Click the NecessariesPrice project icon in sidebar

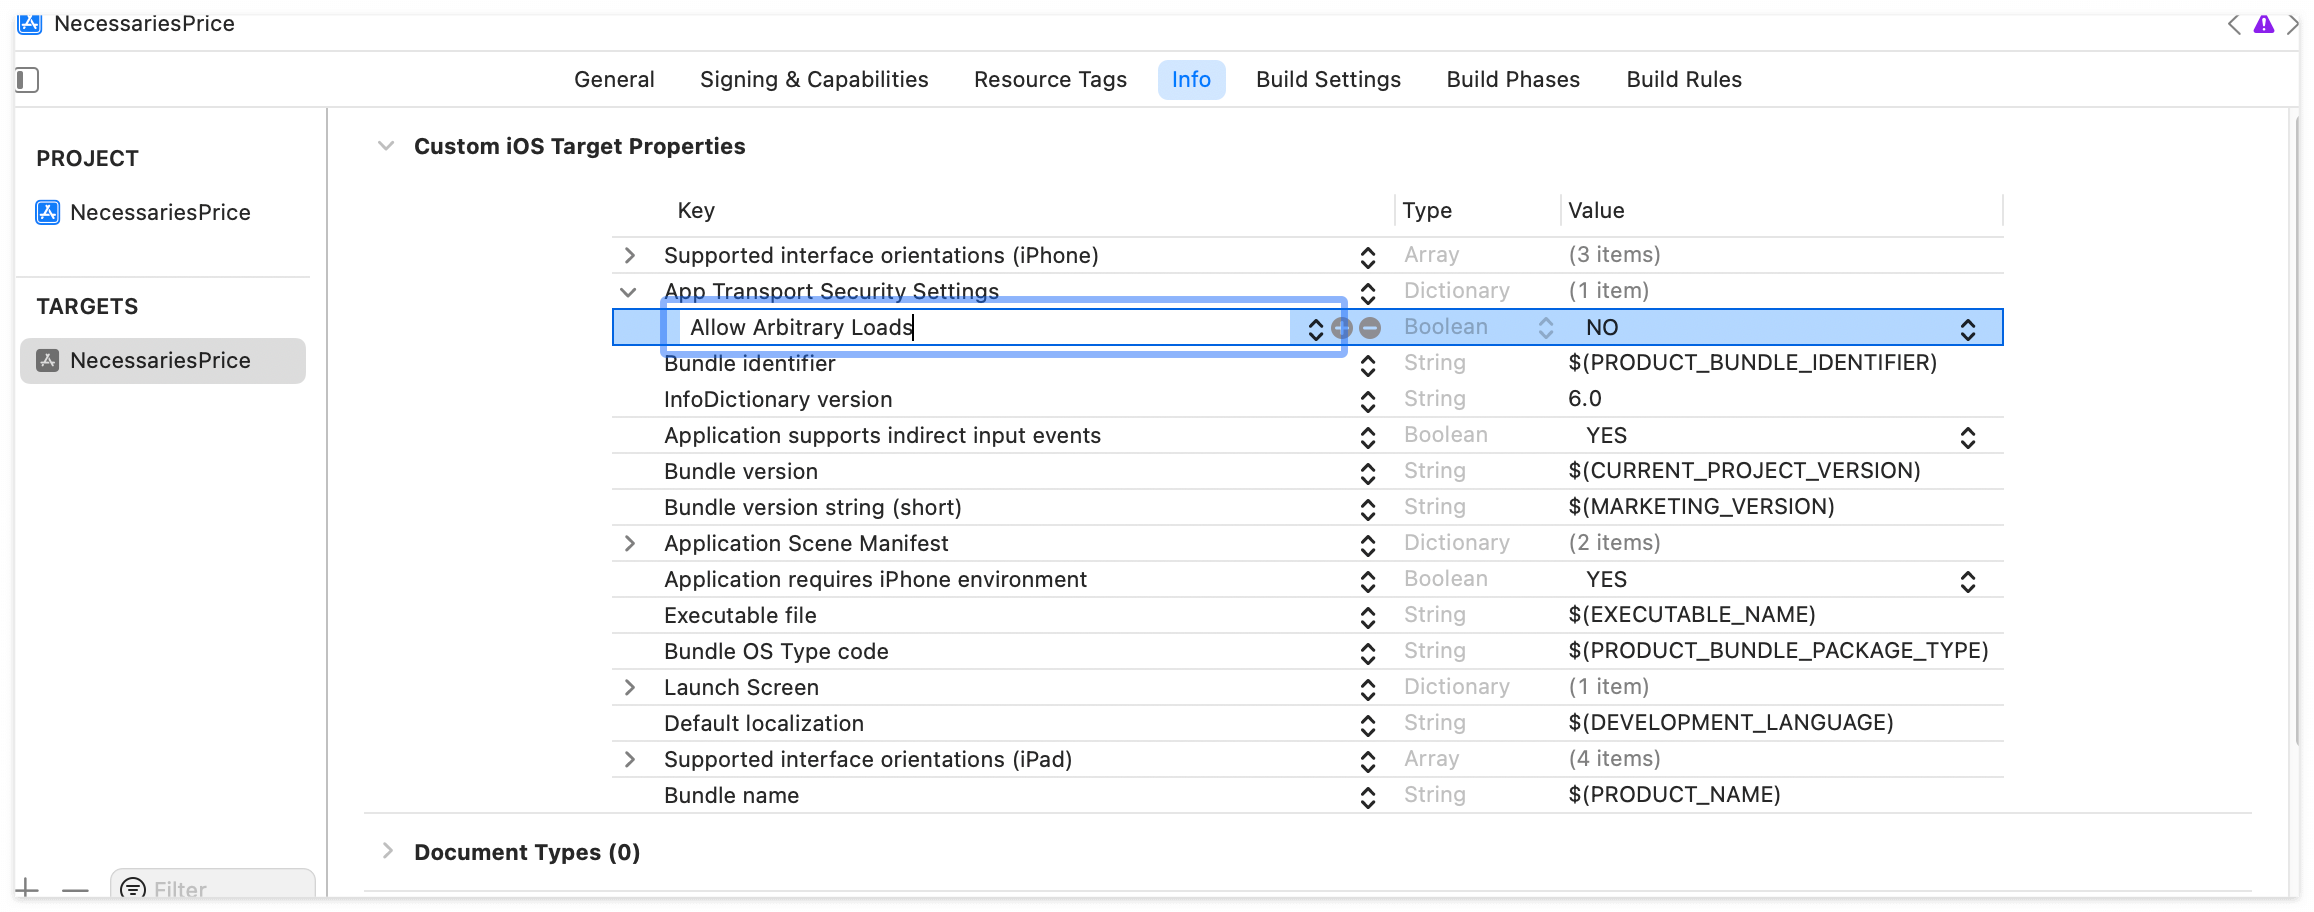click(x=47, y=212)
